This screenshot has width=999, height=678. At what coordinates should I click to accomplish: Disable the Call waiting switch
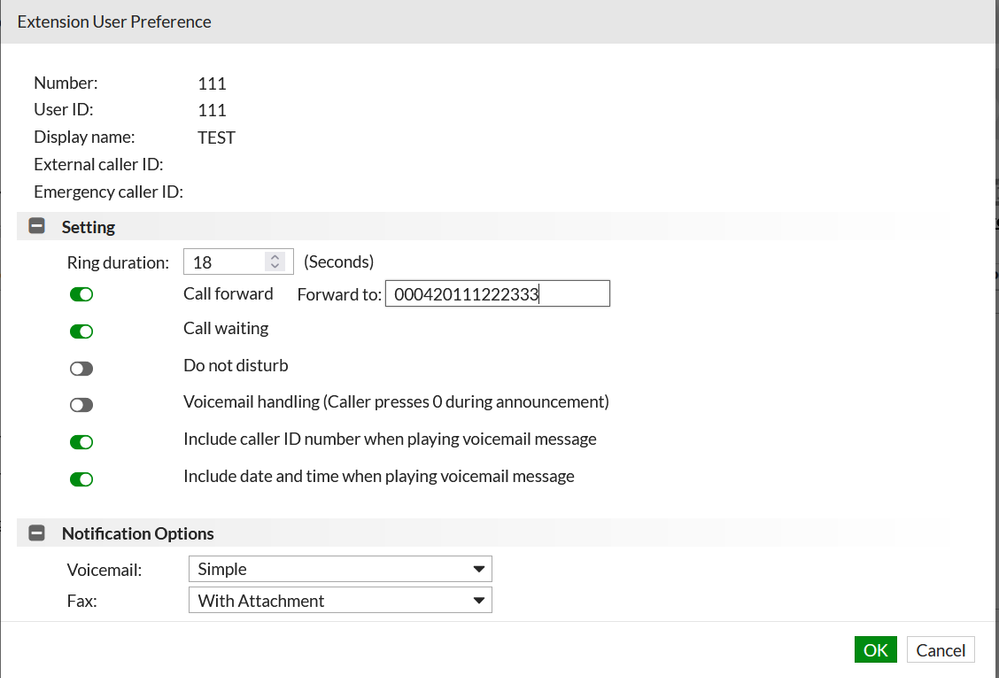click(81, 331)
